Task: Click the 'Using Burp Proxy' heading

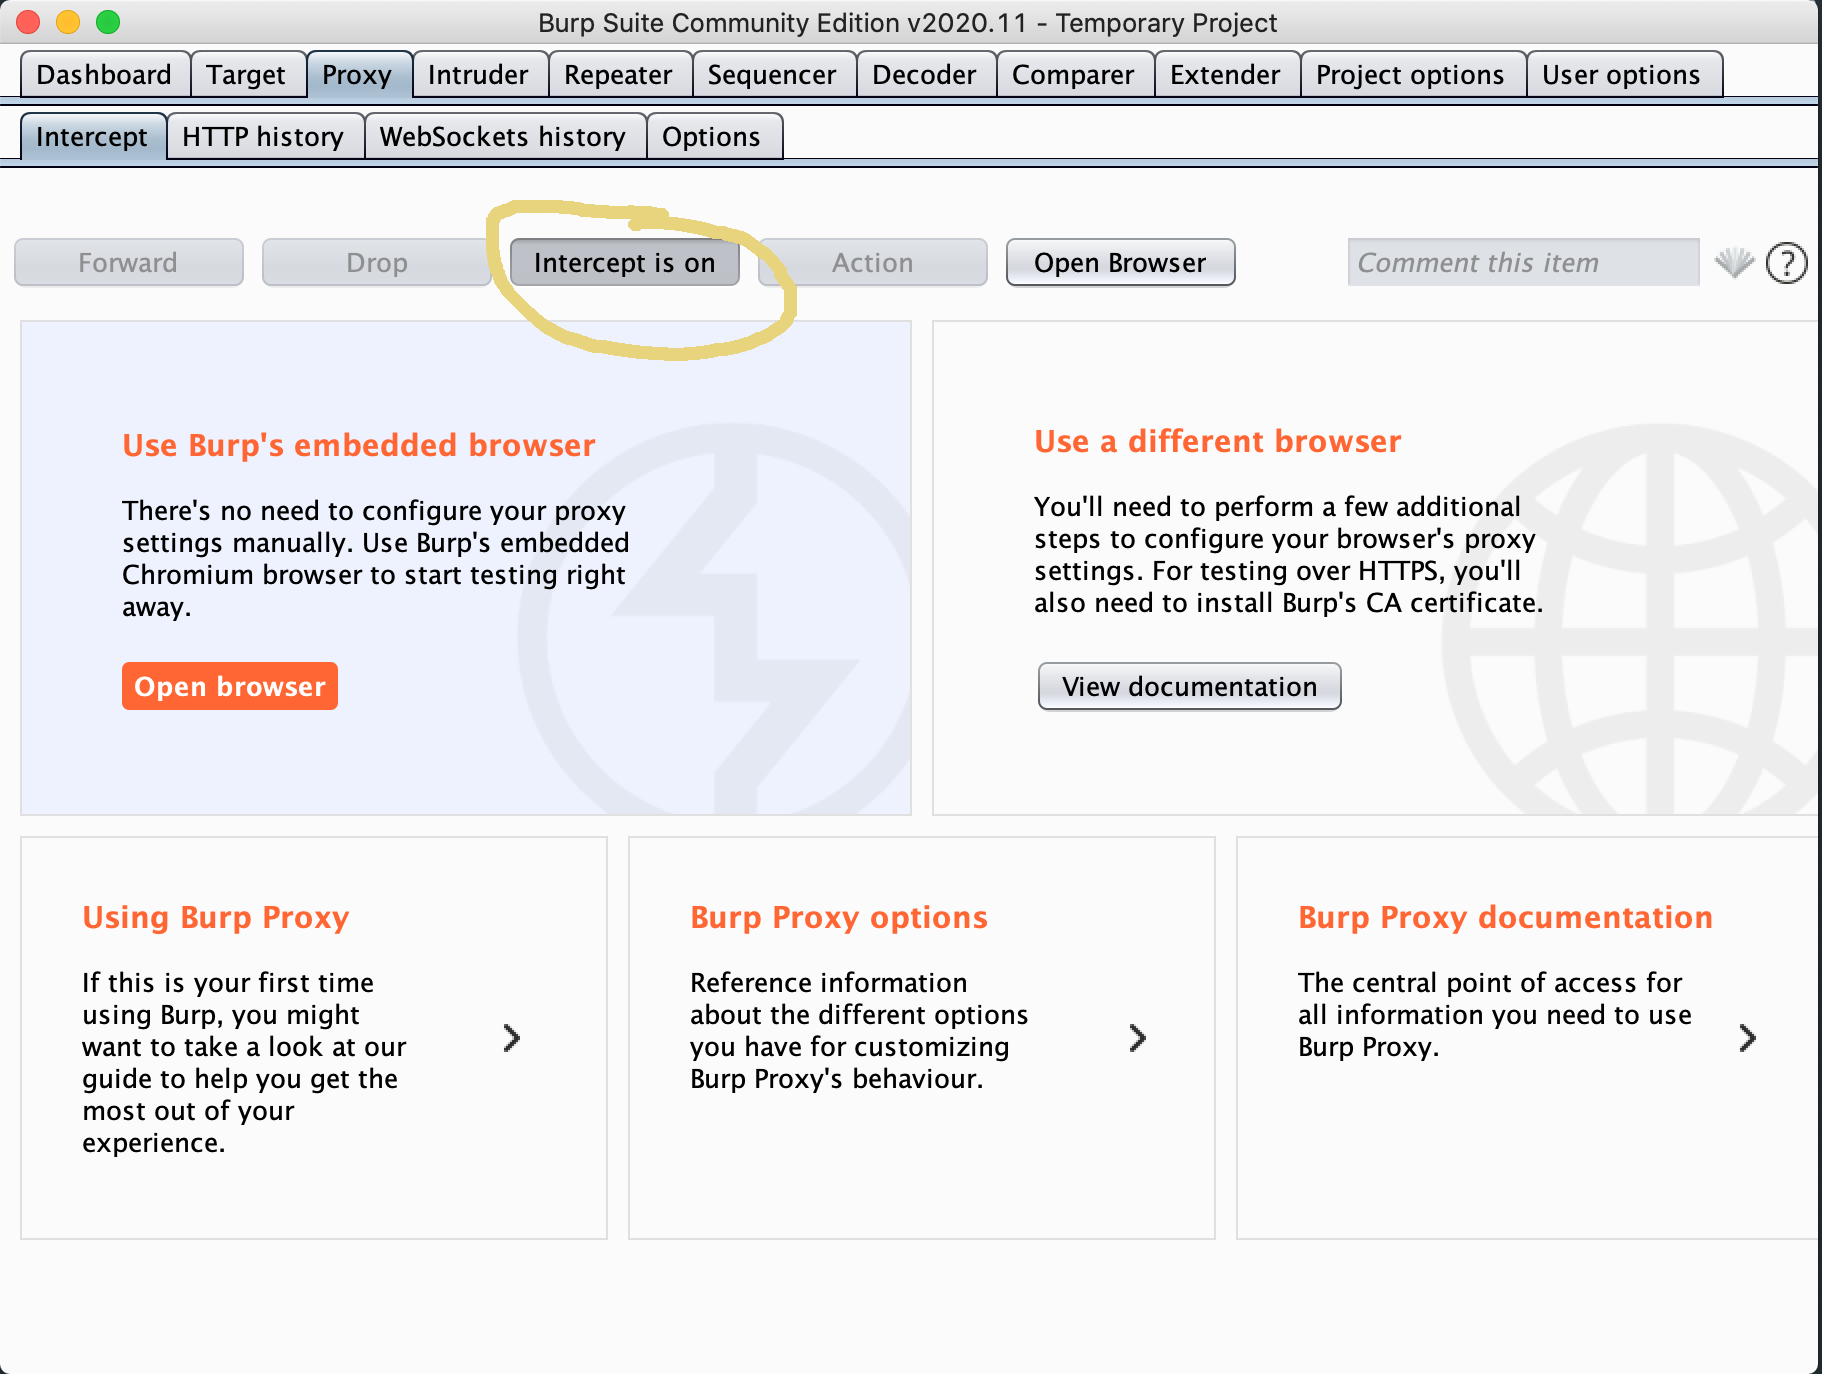Action: coord(216,917)
